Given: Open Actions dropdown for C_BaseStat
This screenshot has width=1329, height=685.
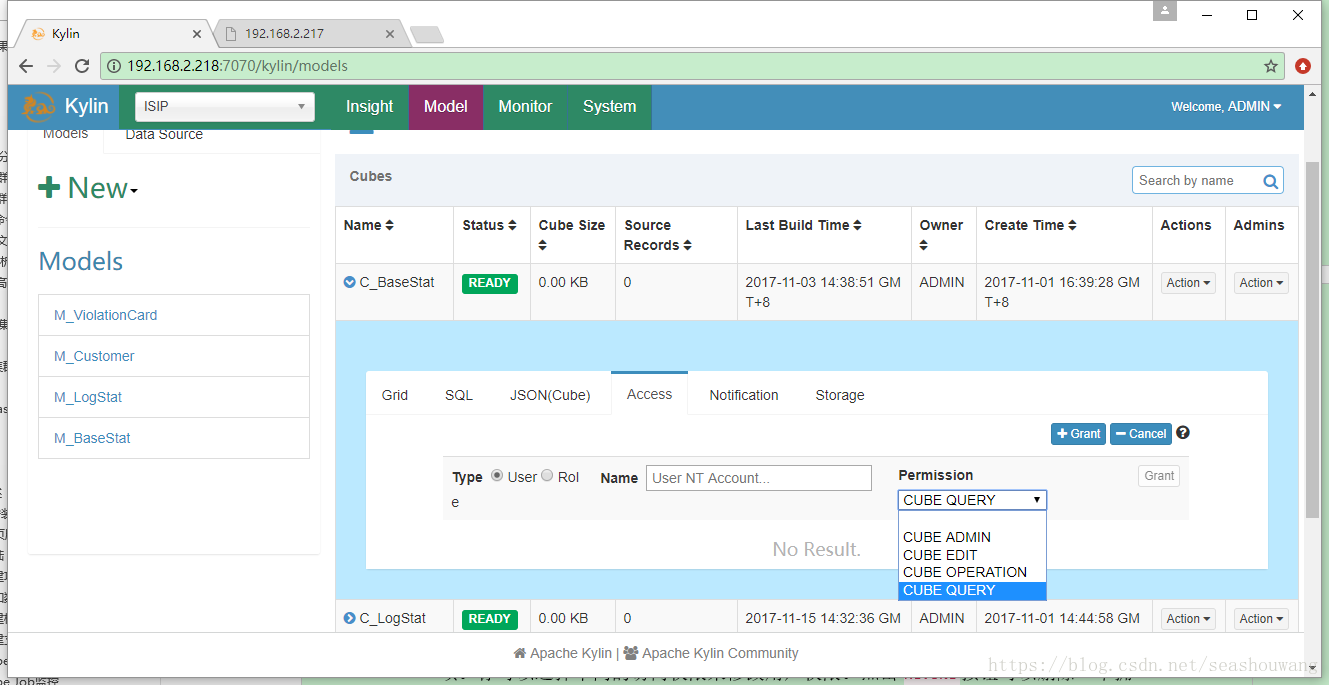Looking at the screenshot, I should (x=1188, y=283).
